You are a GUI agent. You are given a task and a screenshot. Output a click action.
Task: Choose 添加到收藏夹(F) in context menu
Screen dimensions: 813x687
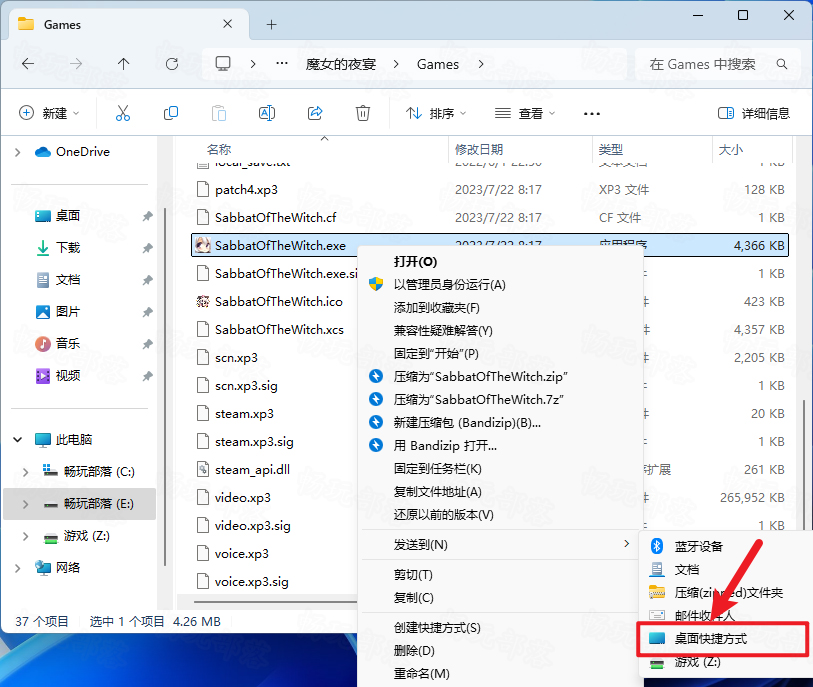437,308
